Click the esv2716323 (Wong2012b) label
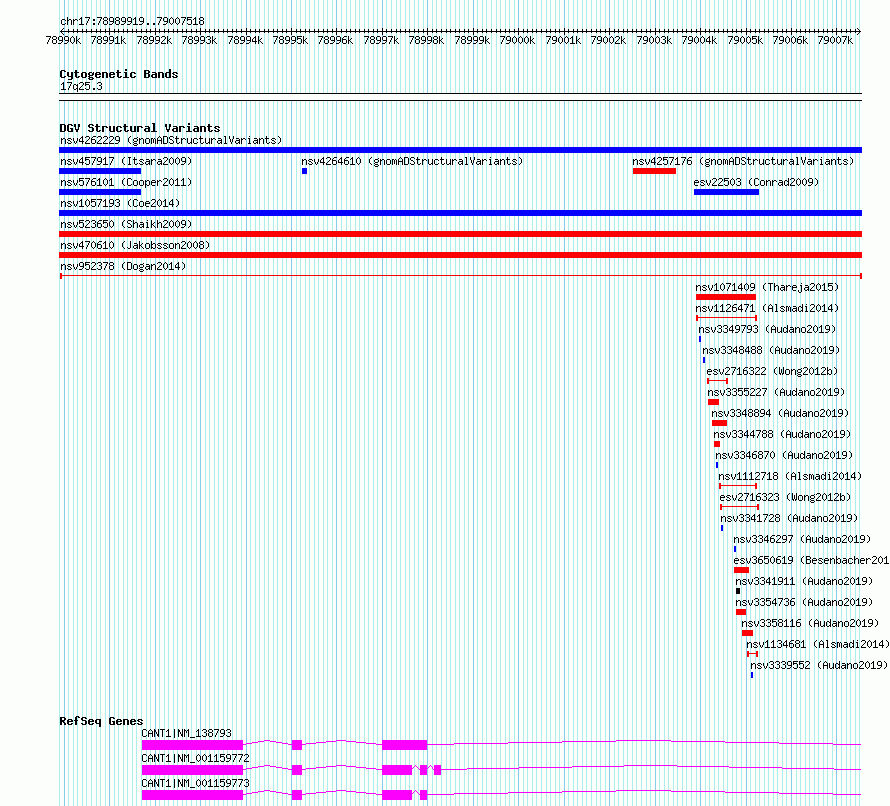Viewport: 890px width, 806px height. [x=786, y=497]
